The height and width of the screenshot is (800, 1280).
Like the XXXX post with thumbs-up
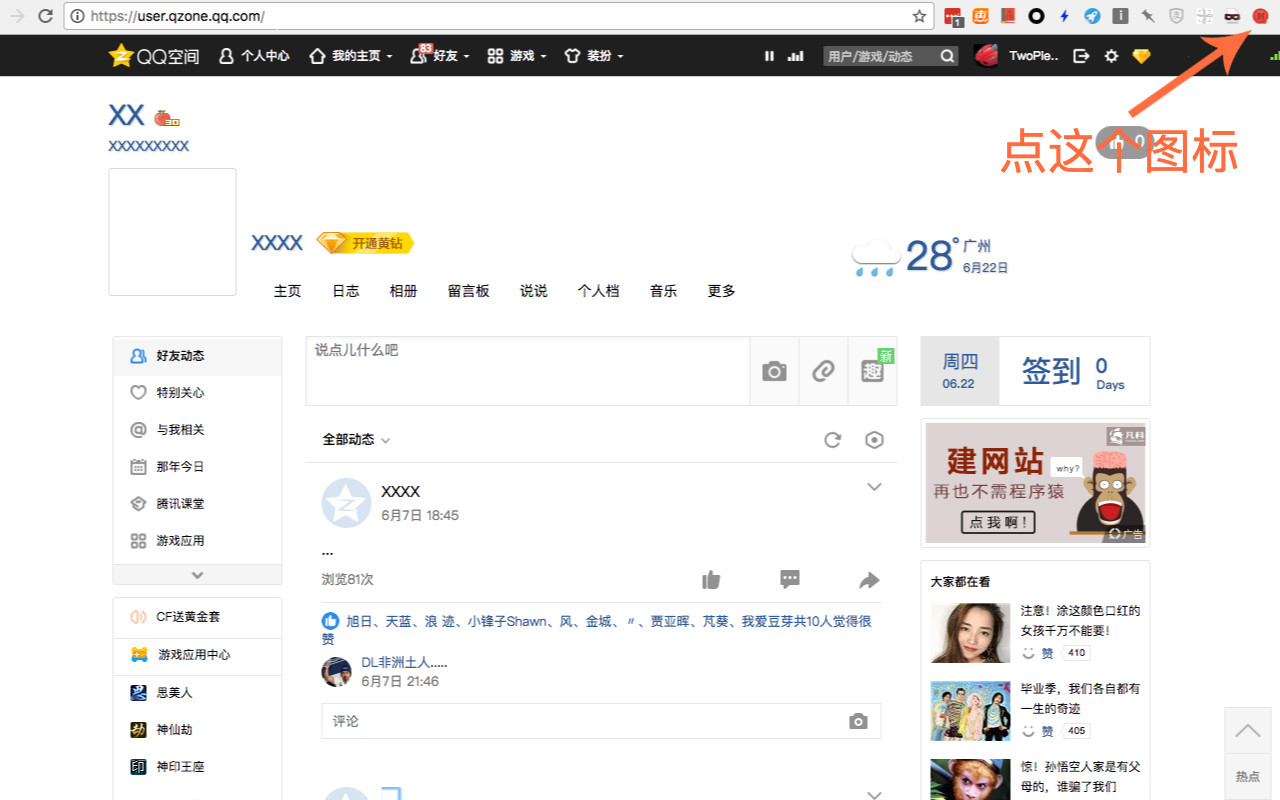point(711,580)
